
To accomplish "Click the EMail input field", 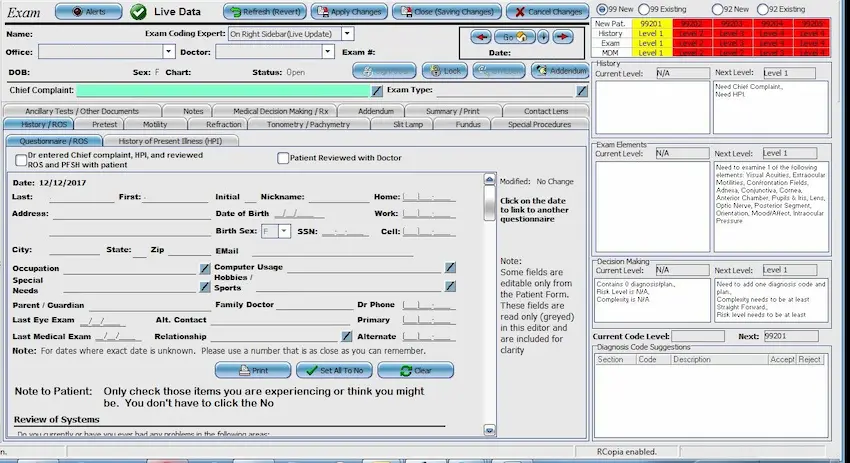I will click(x=333, y=250).
